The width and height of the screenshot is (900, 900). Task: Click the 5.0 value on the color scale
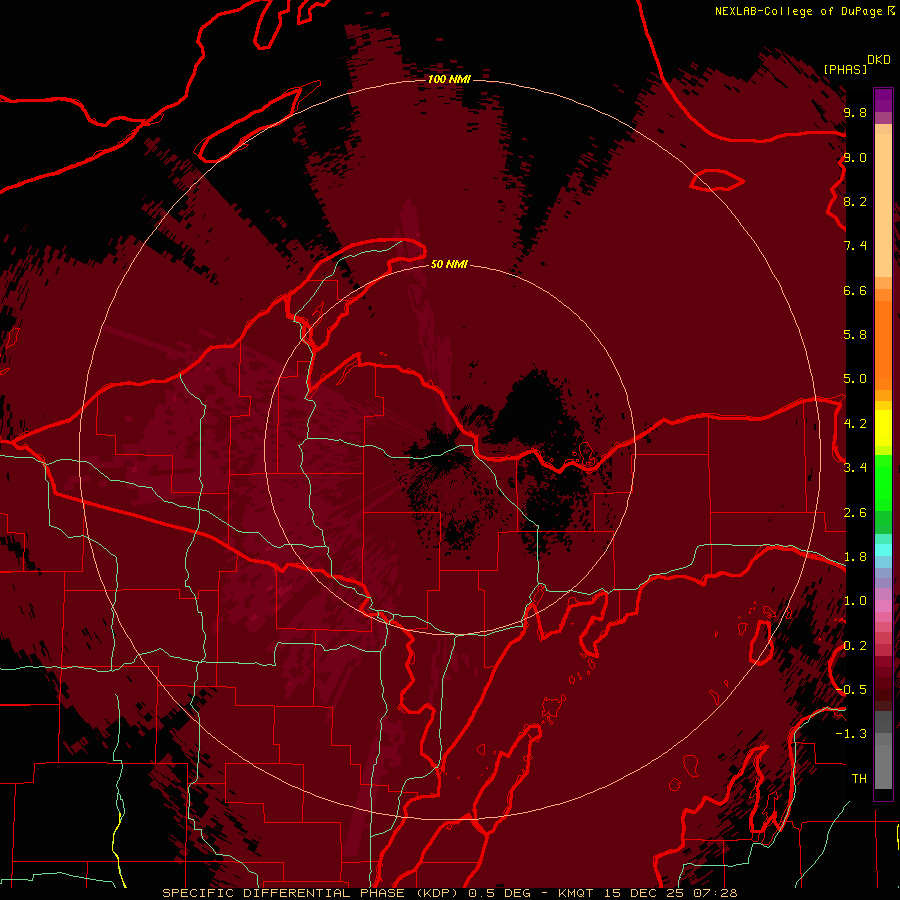coord(855,379)
